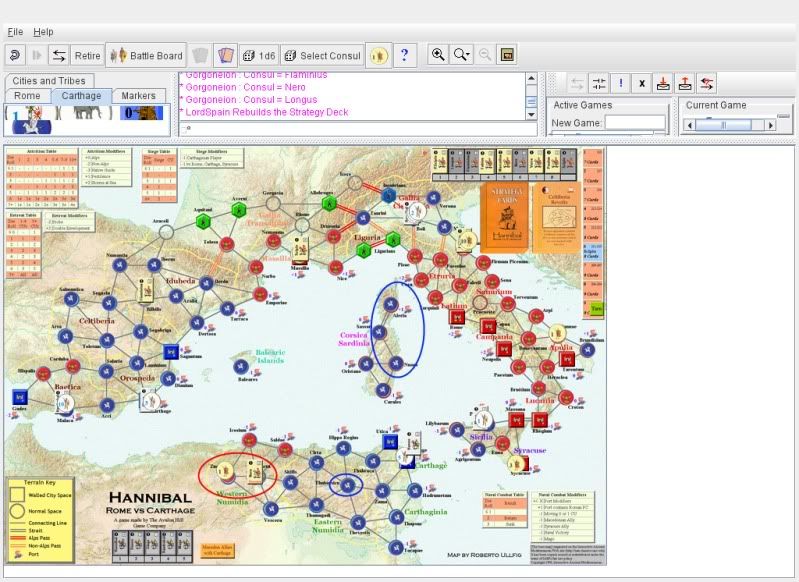Click the greyed zoom out magnifier
This screenshot has width=799, height=582.
pos(485,55)
